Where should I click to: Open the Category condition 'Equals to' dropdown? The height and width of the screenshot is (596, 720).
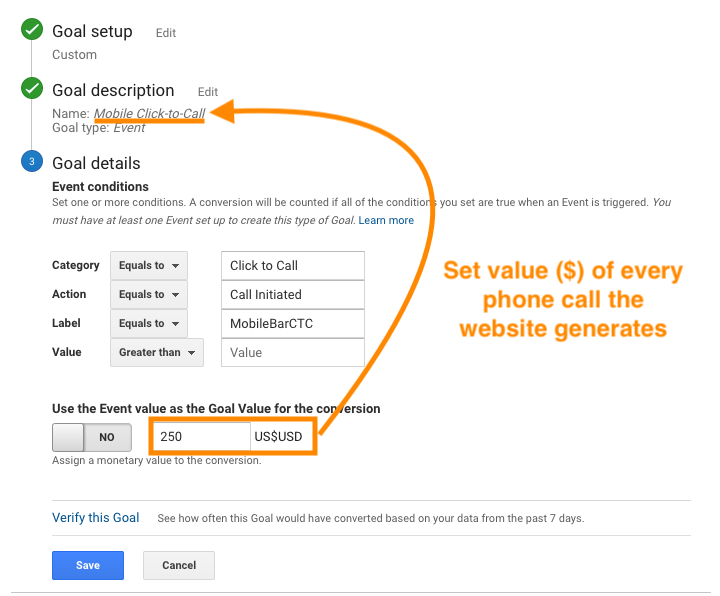tap(148, 266)
